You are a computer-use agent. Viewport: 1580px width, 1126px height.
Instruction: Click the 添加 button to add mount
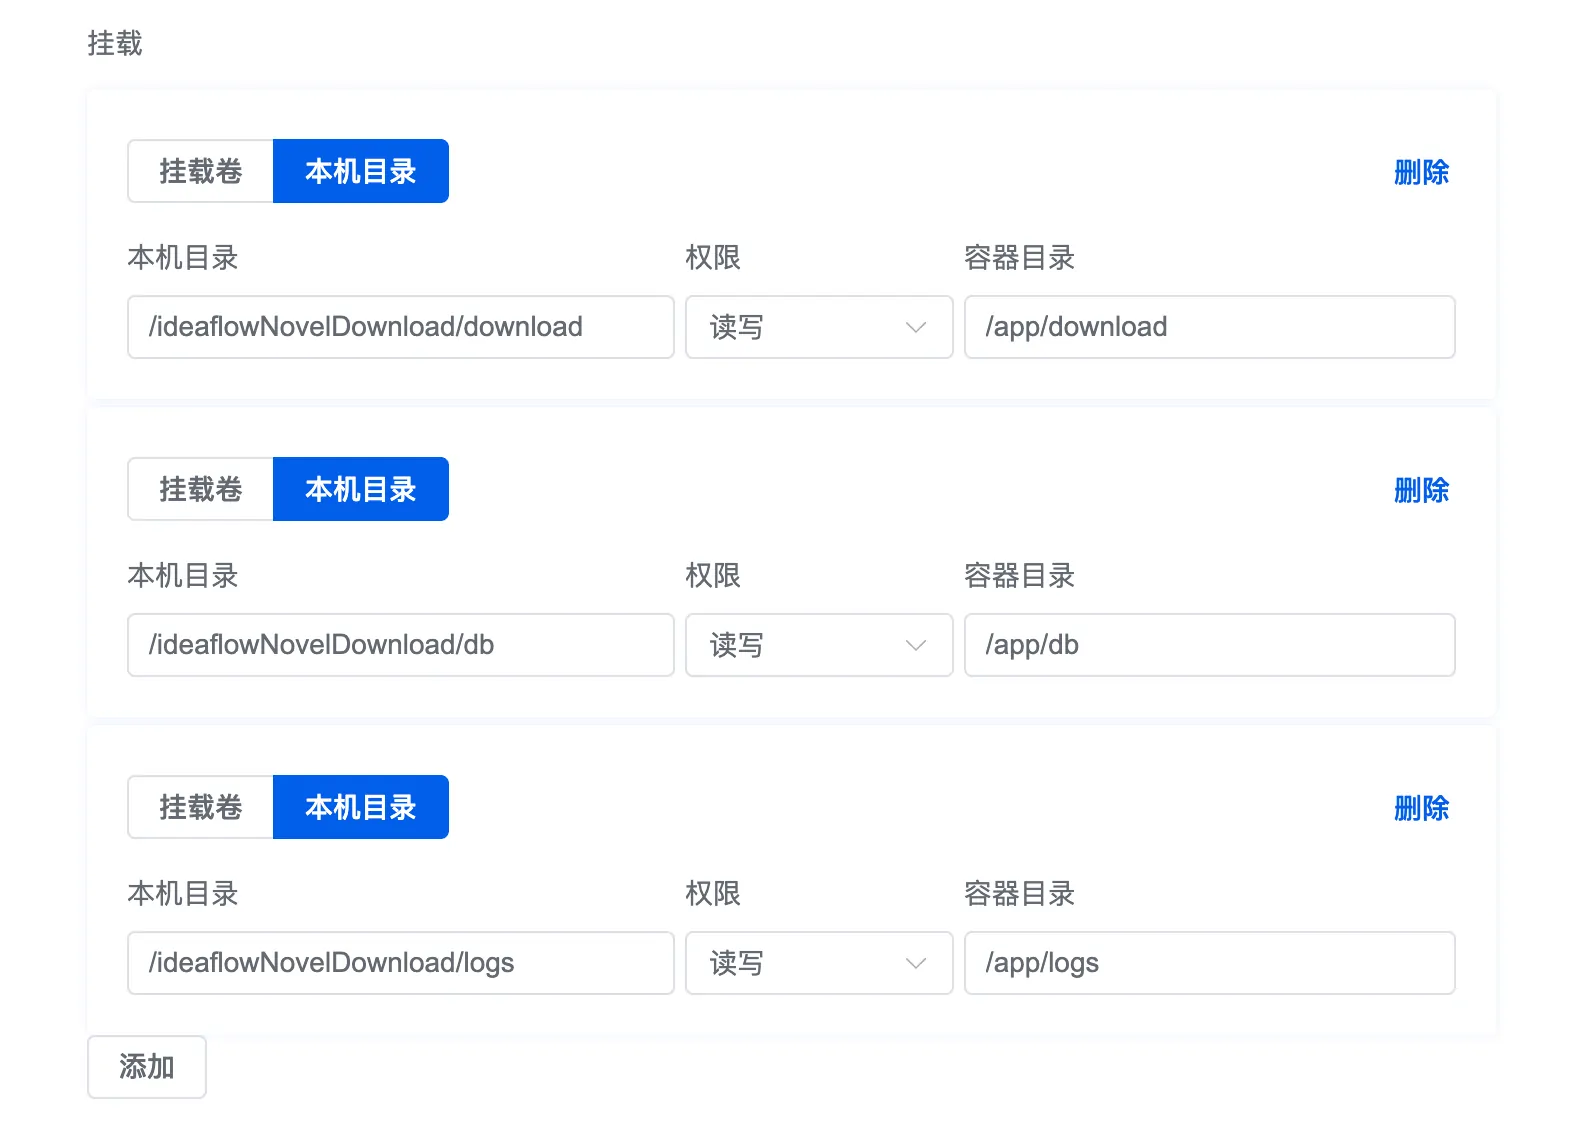point(147,1067)
